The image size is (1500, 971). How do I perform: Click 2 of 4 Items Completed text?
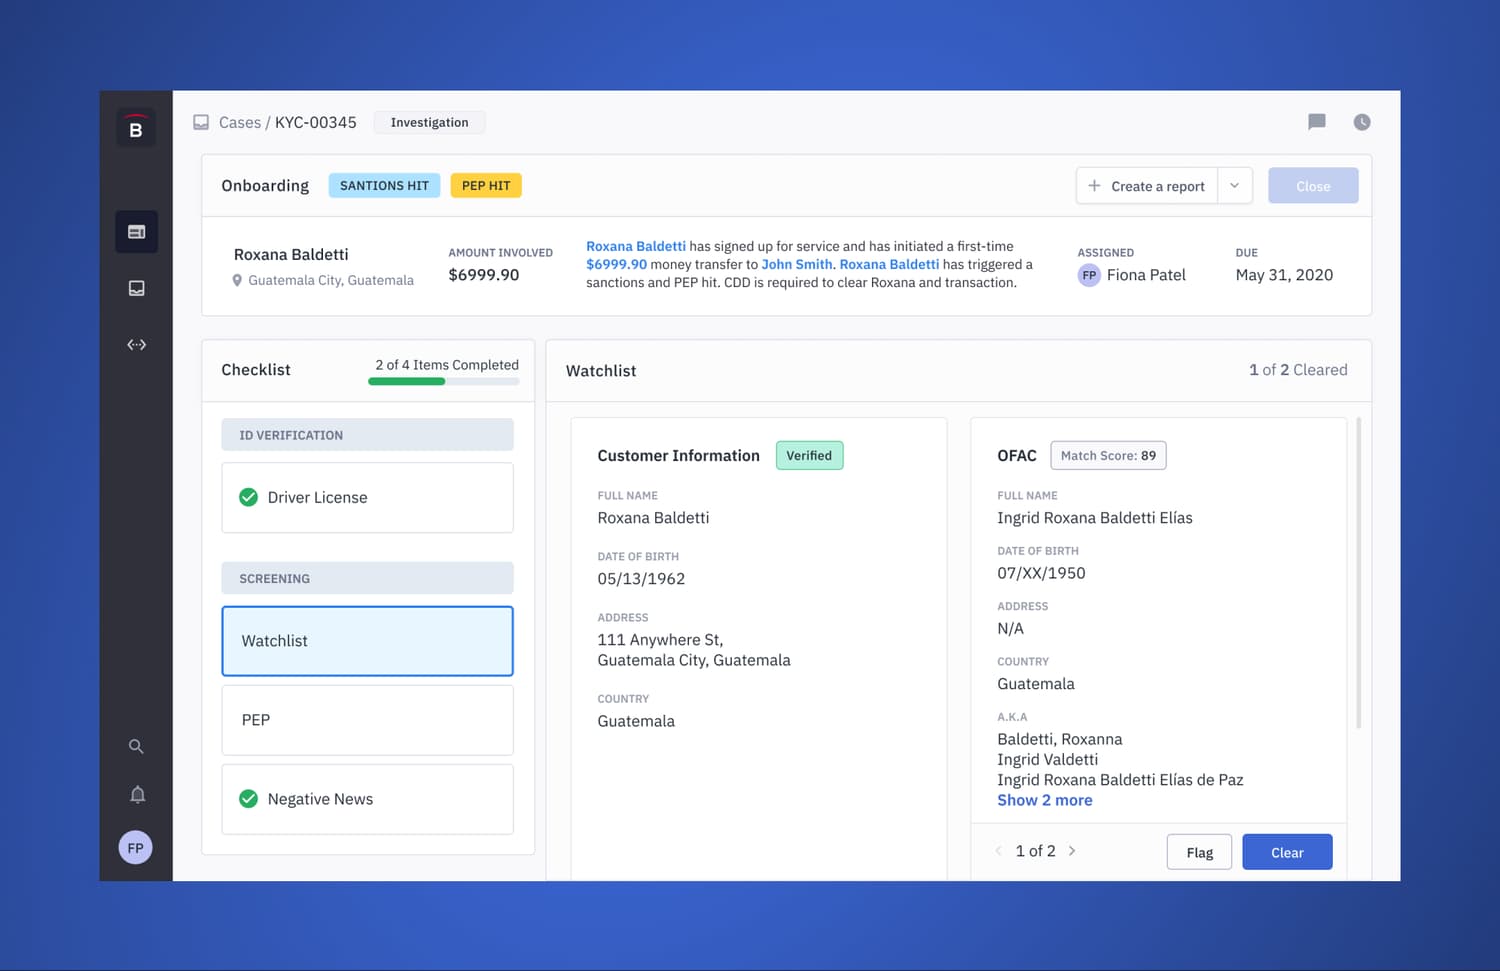point(447,365)
